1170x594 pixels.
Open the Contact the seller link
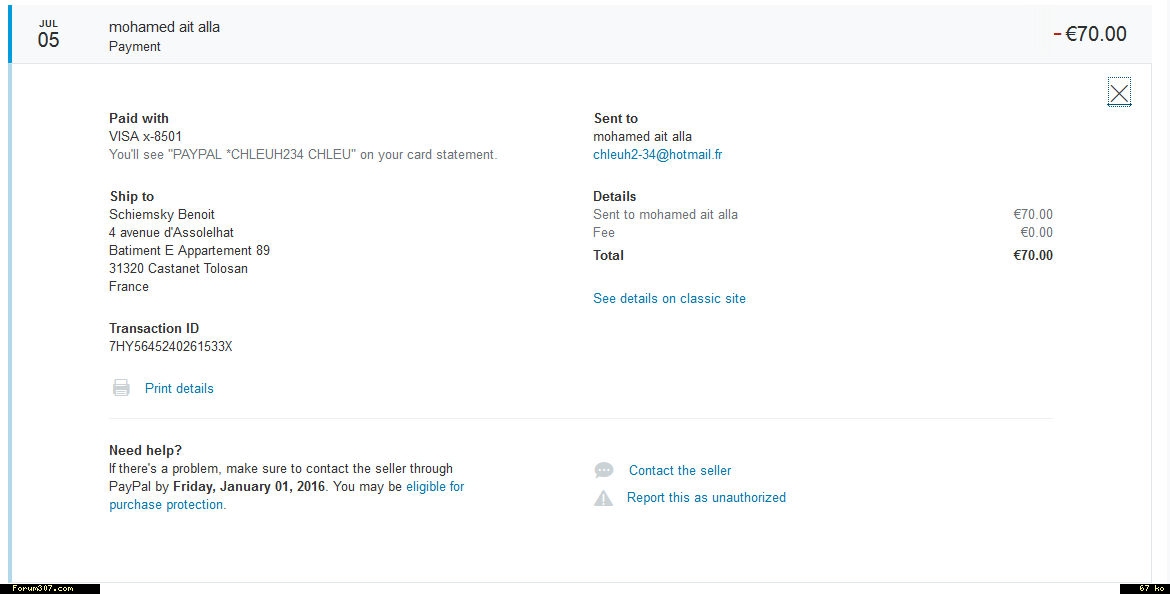pyautogui.click(x=680, y=471)
